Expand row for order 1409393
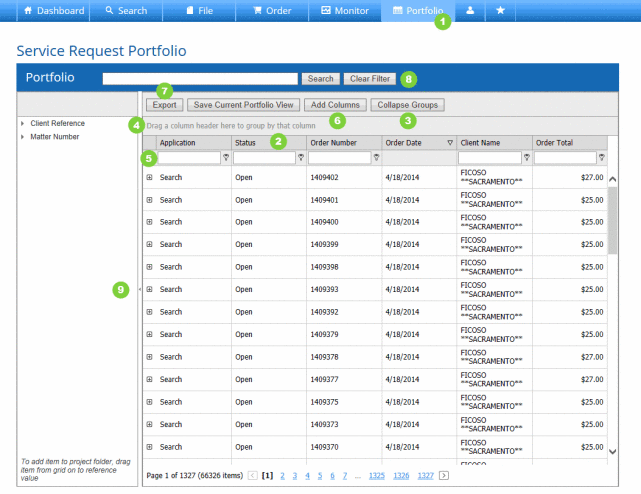This screenshot has width=641, height=494. [150, 289]
